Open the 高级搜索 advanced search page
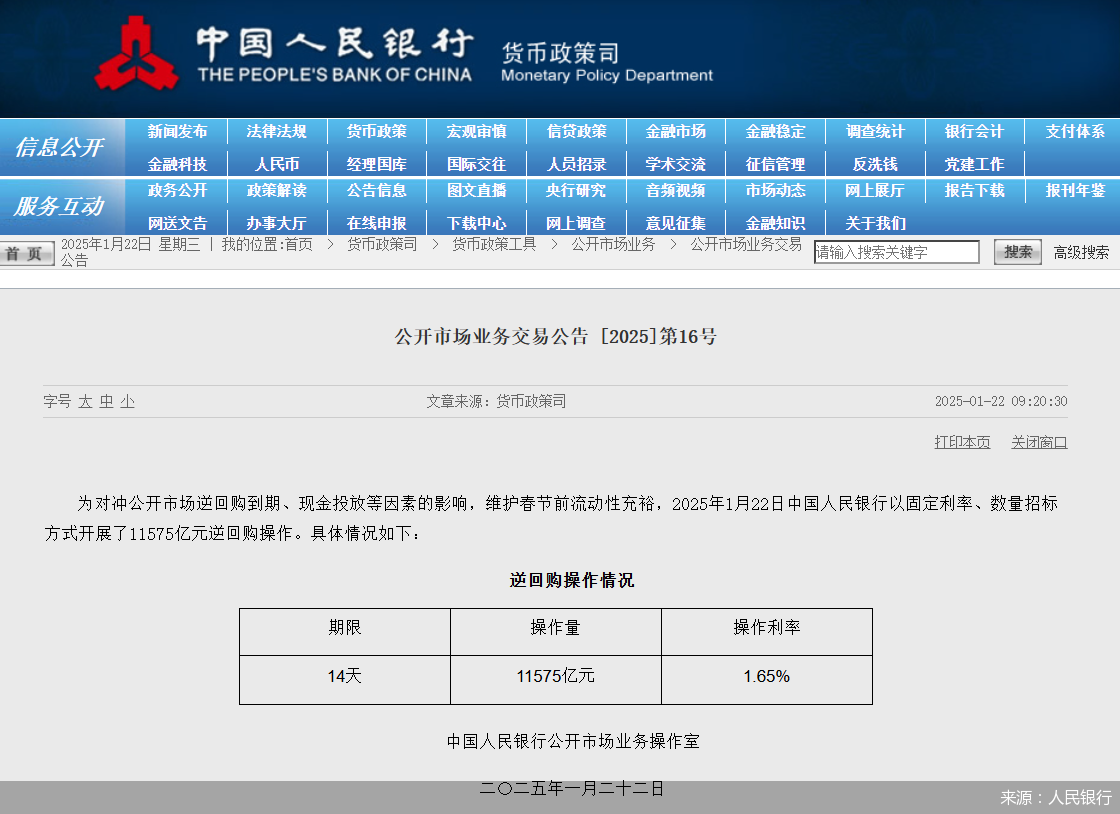Screen dimensions: 1120x814 coord(1081,252)
